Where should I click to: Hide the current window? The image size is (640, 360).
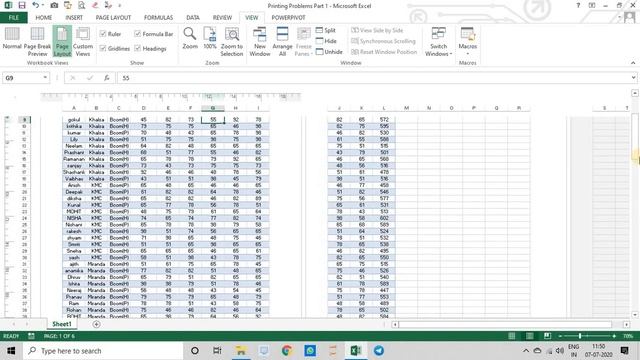[x=326, y=41]
